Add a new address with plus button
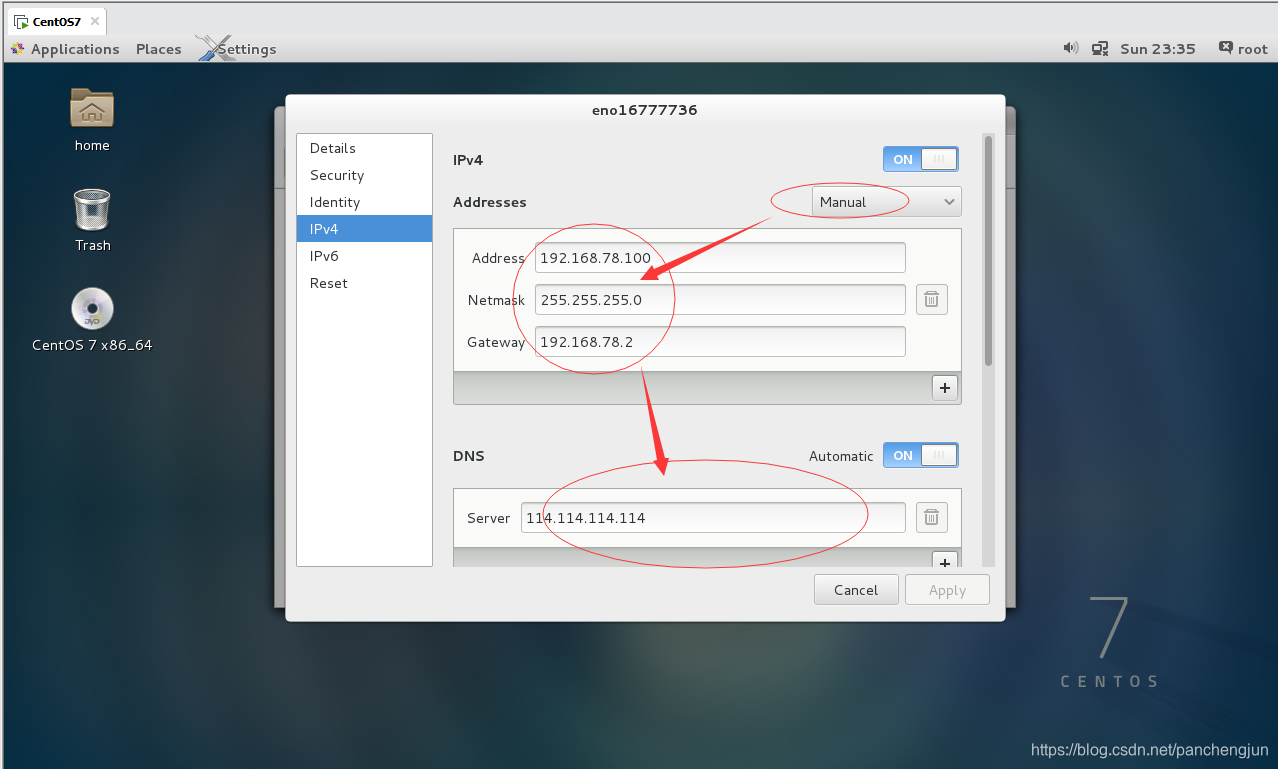 (x=945, y=388)
